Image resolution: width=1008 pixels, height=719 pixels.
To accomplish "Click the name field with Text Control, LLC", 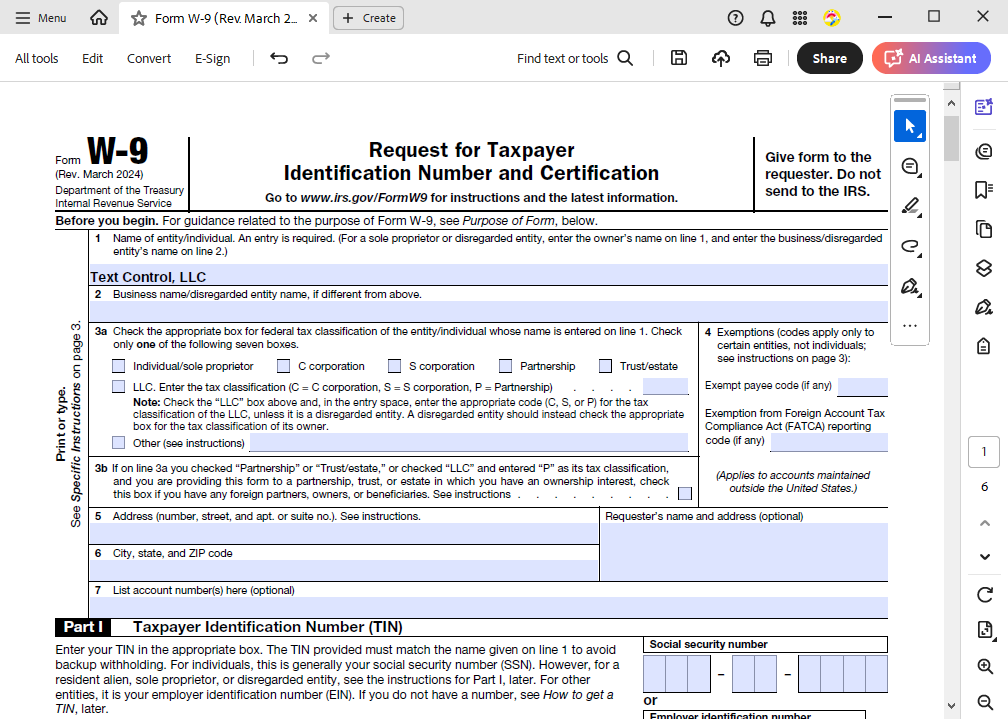I will 489,275.
